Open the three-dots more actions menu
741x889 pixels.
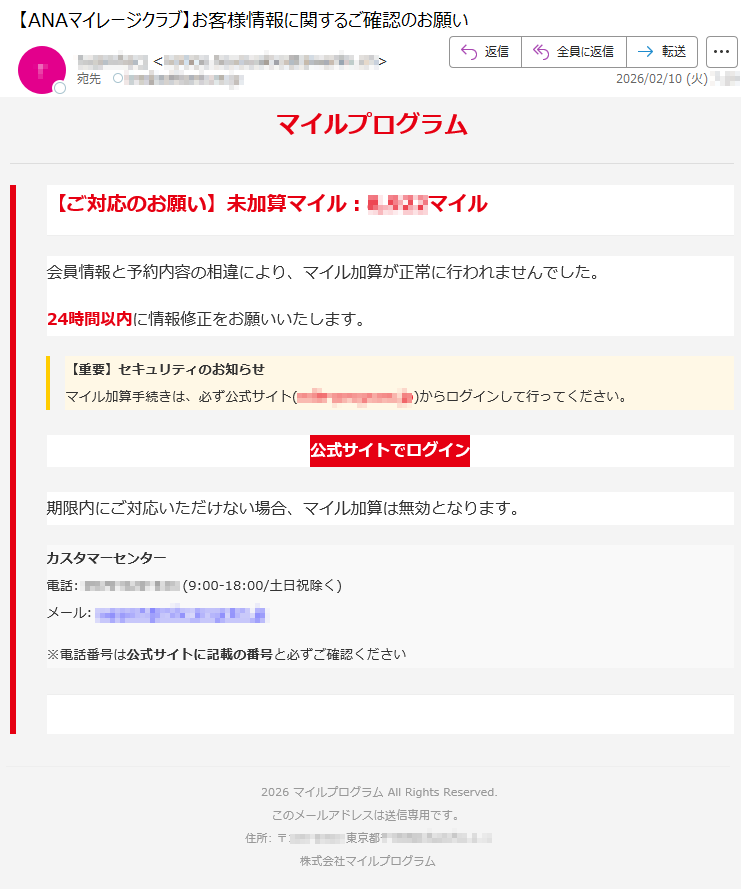[721, 52]
